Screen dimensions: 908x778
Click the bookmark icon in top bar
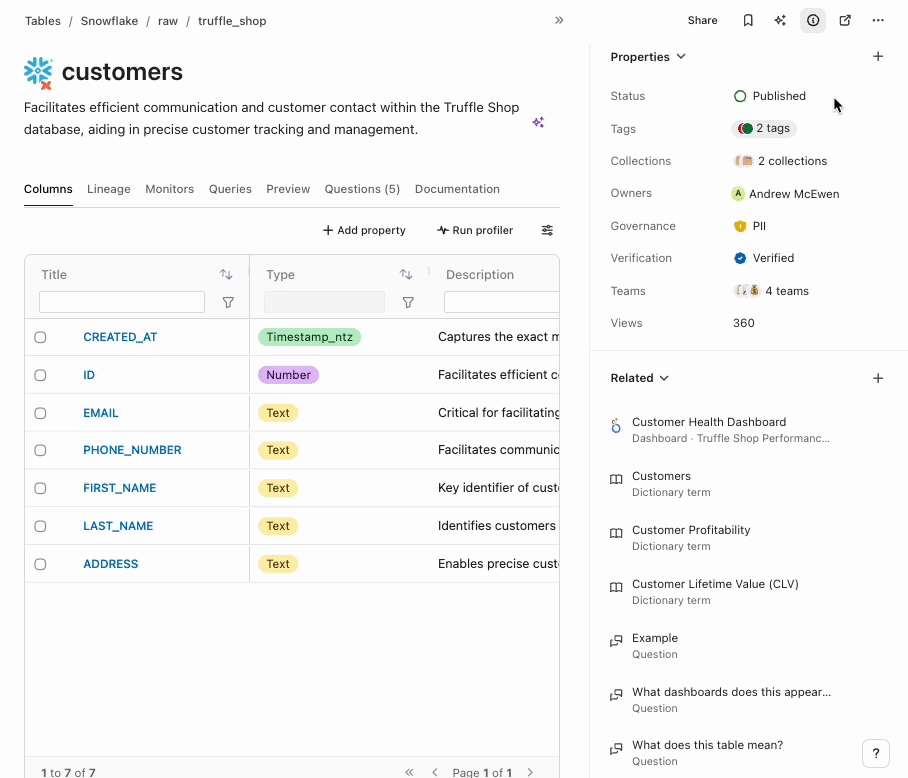point(748,20)
